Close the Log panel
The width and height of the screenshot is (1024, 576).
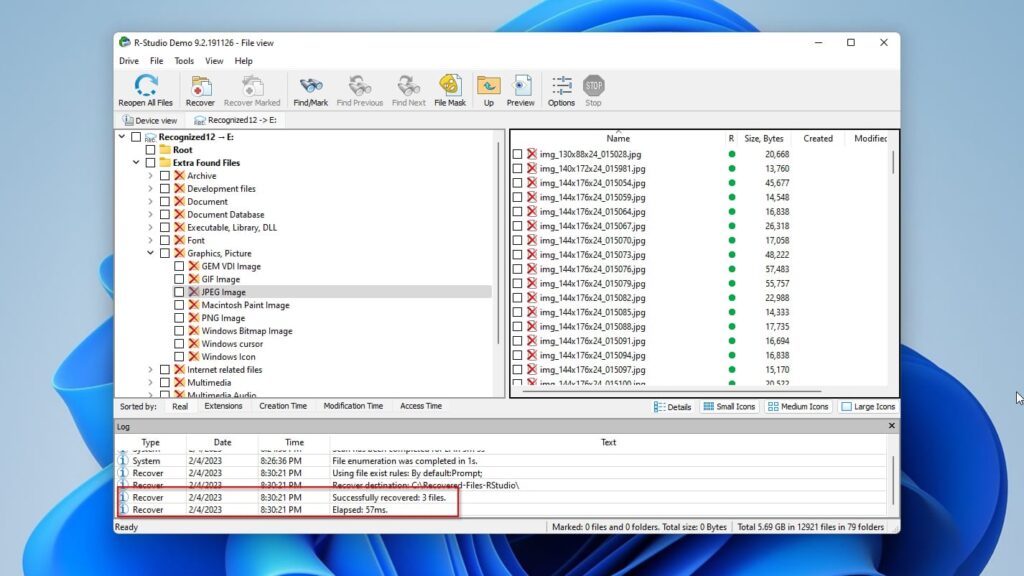click(891, 426)
